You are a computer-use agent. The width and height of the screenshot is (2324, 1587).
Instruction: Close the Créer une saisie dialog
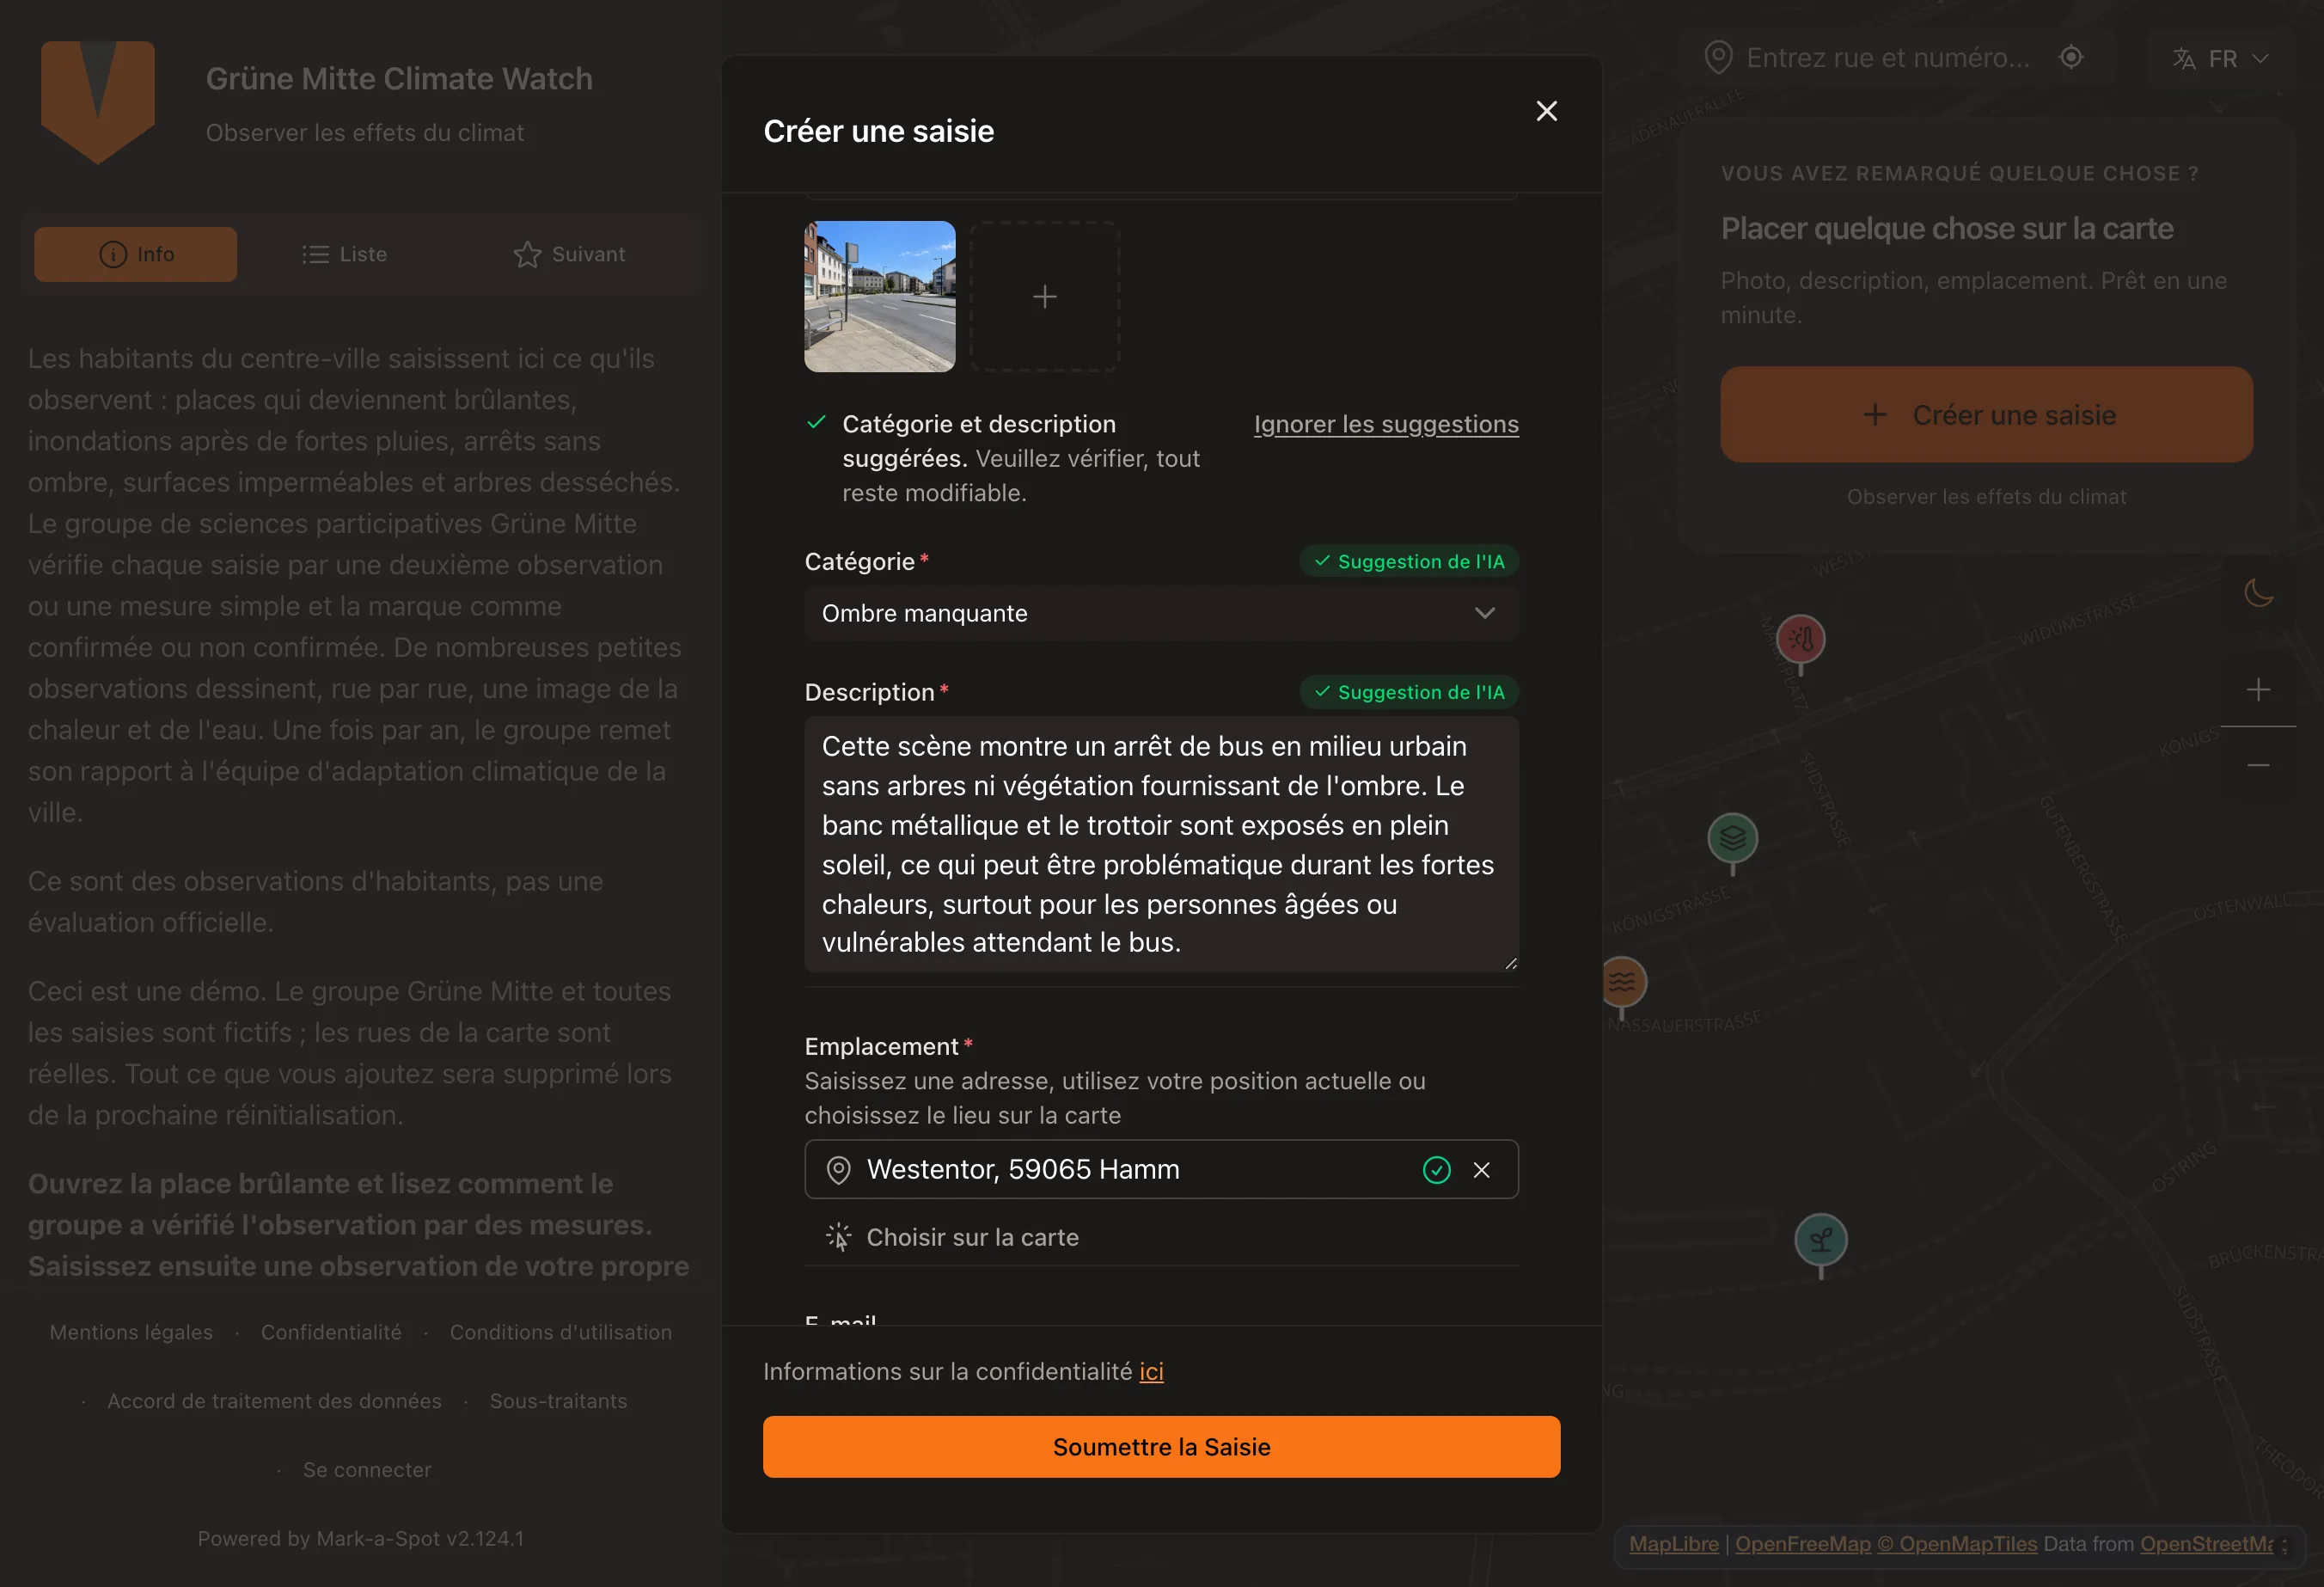coord(1546,111)
